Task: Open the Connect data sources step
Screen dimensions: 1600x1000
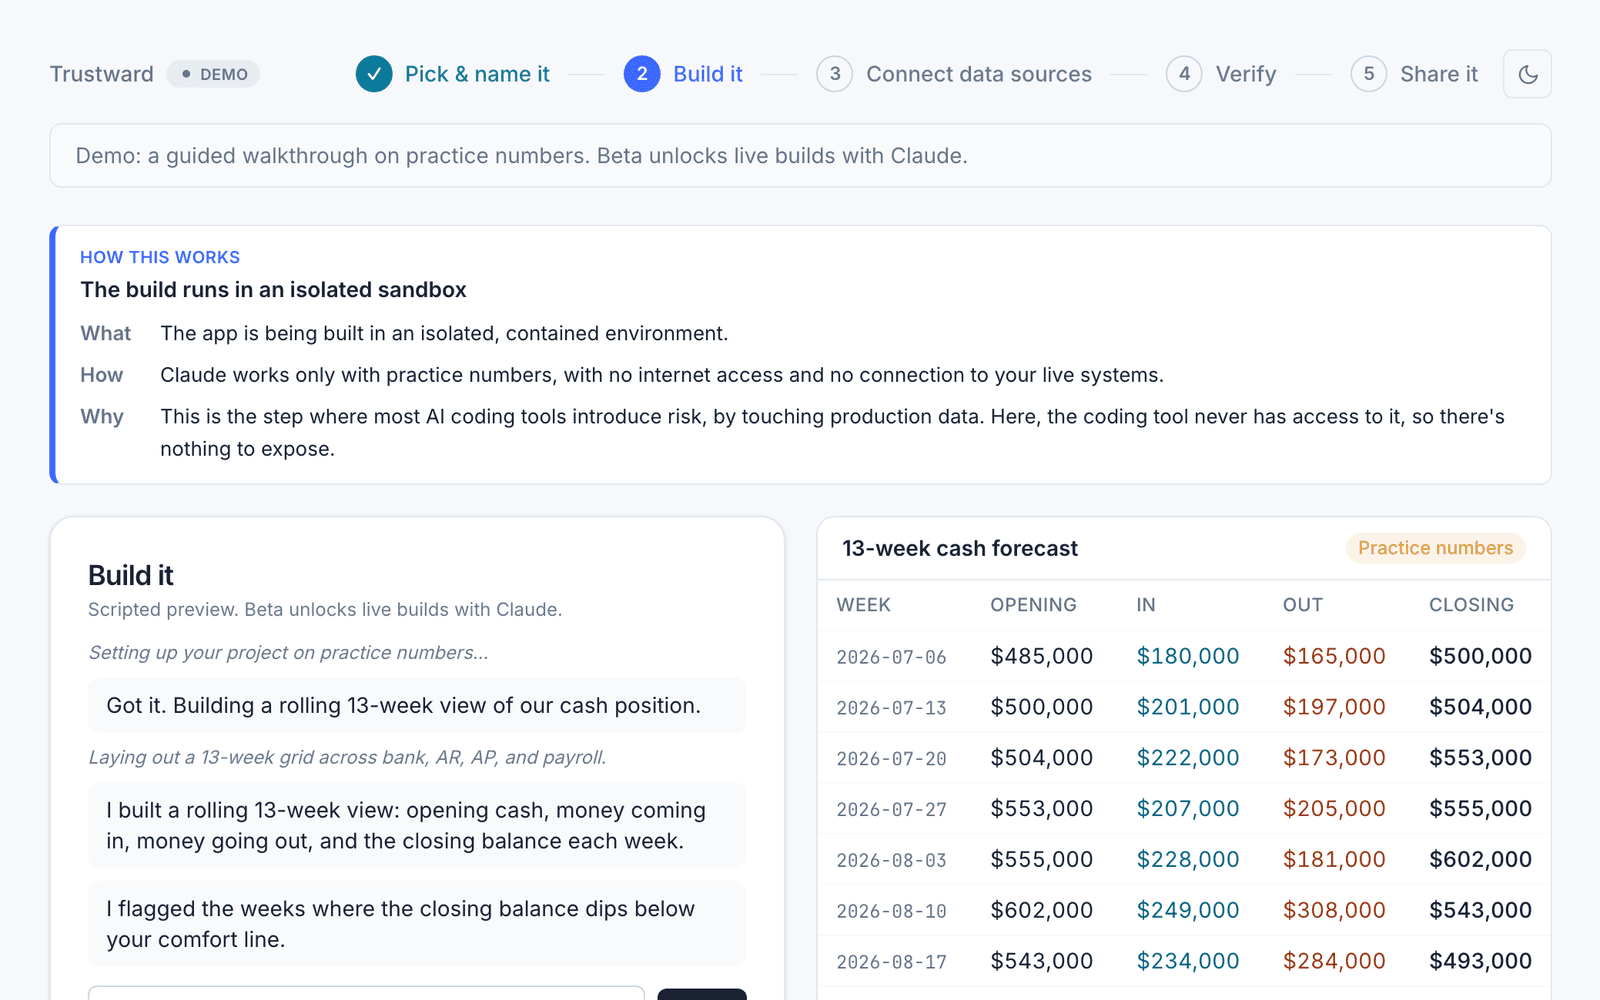Action: point(979,74)
